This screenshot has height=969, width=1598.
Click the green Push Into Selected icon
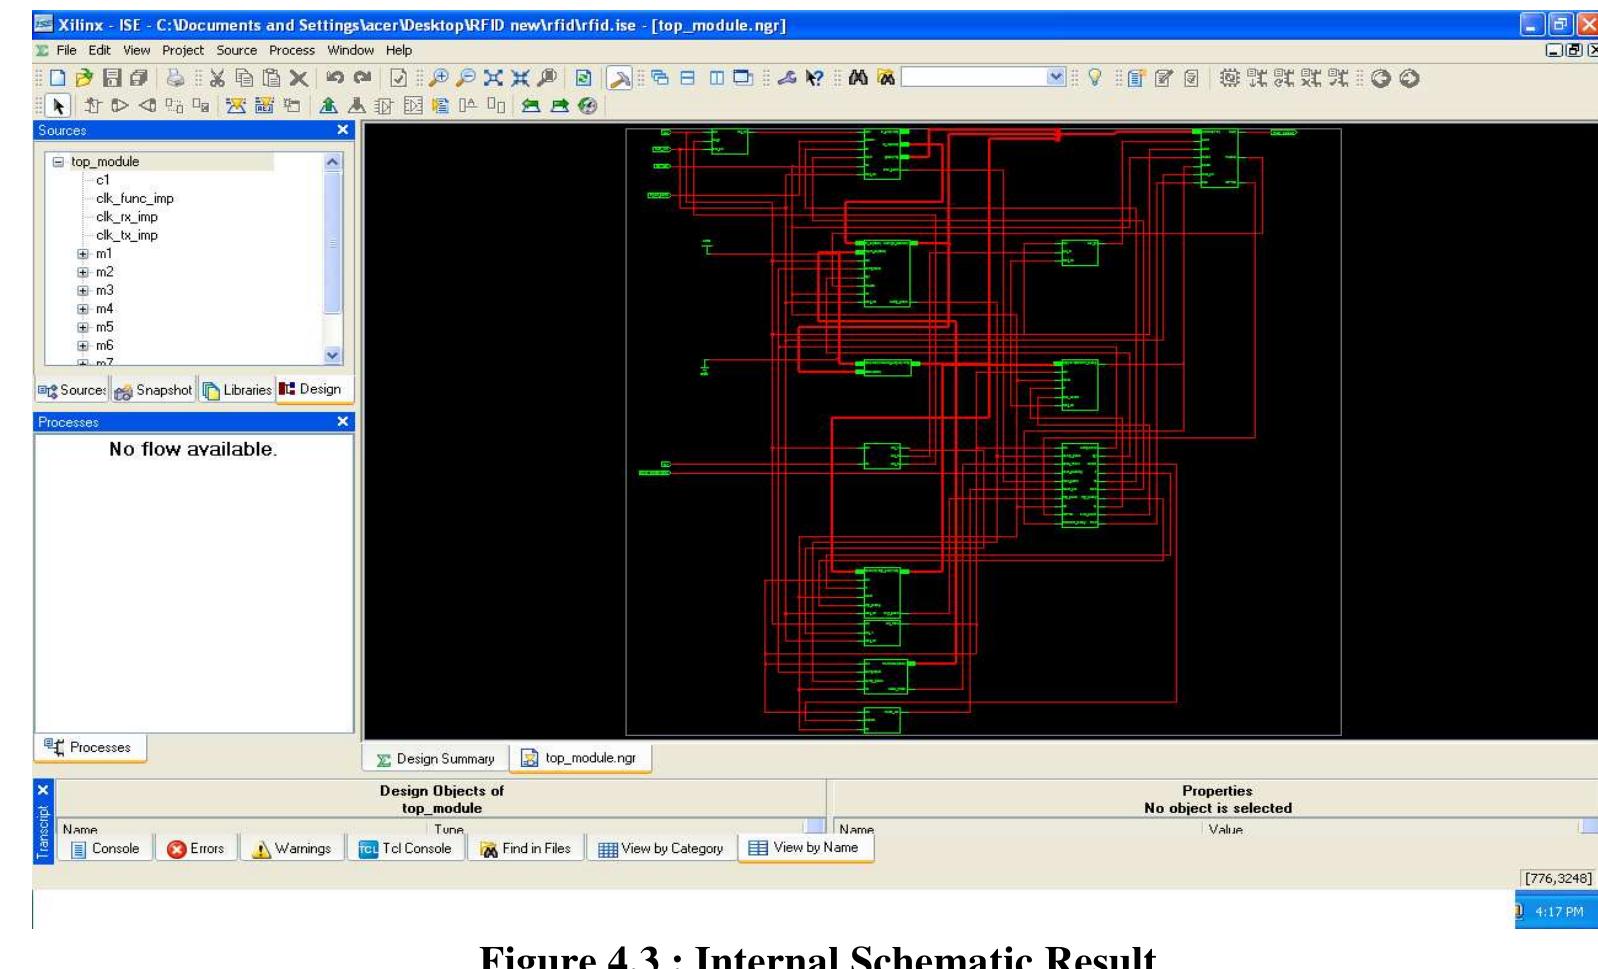point(328,105)
